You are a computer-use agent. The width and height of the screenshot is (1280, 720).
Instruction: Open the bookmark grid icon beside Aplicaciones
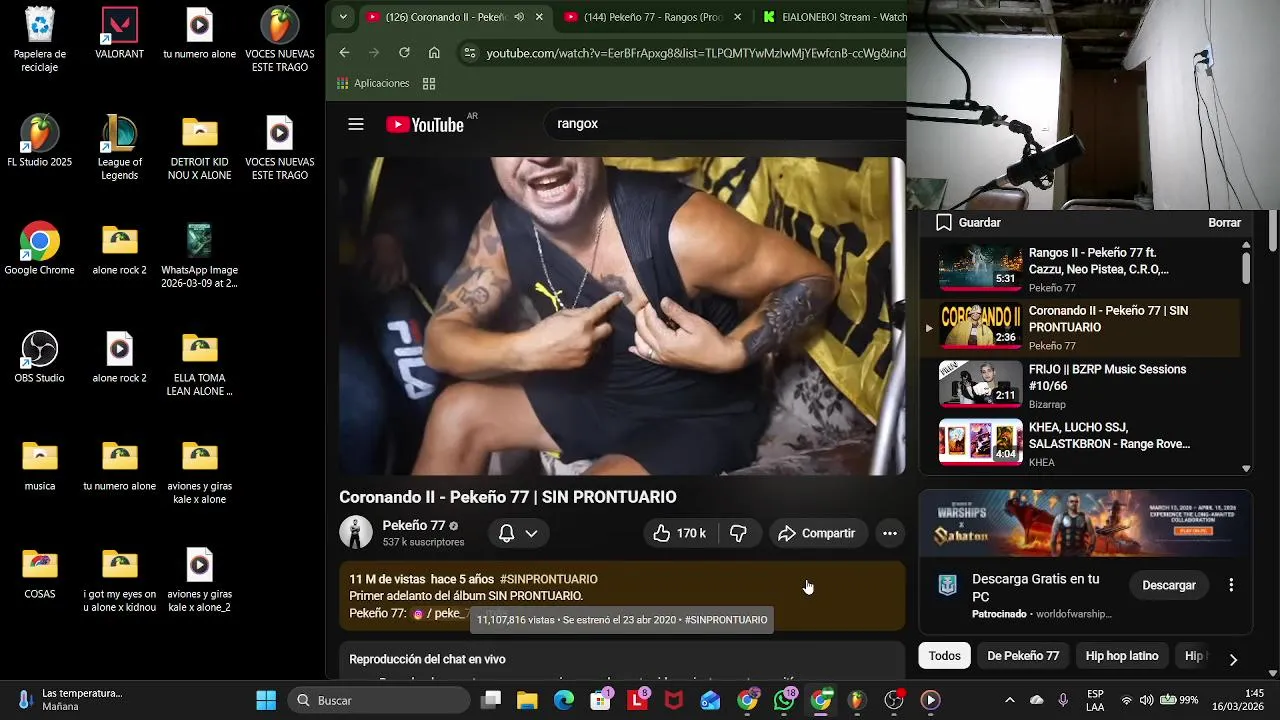429,84
